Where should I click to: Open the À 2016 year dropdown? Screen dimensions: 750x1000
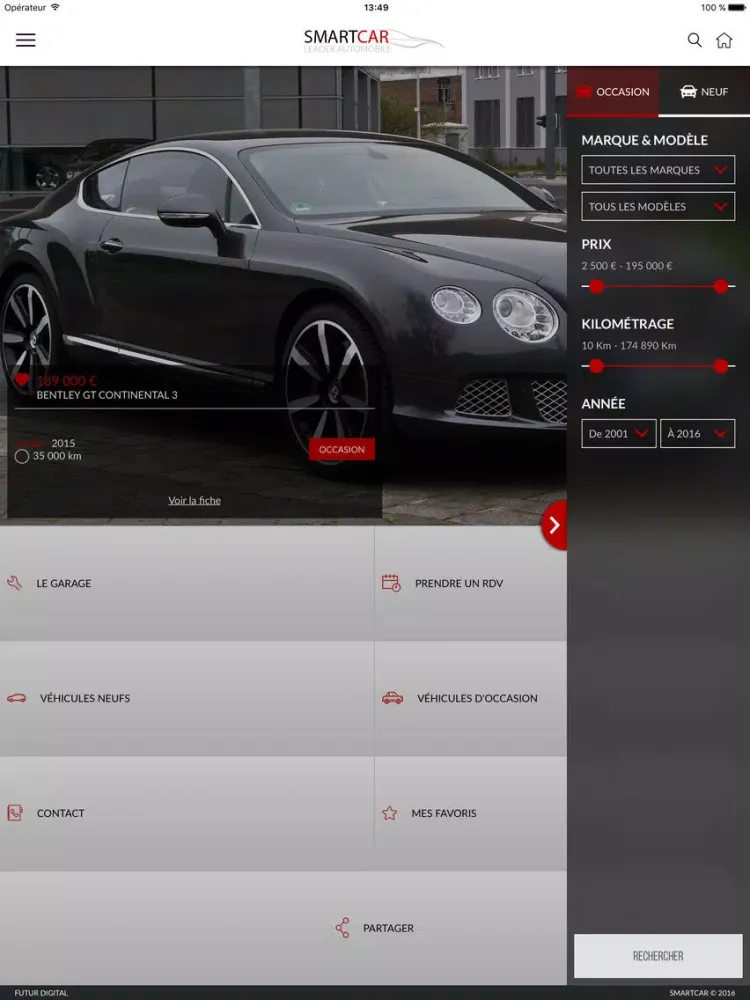(x=698, y=434)
